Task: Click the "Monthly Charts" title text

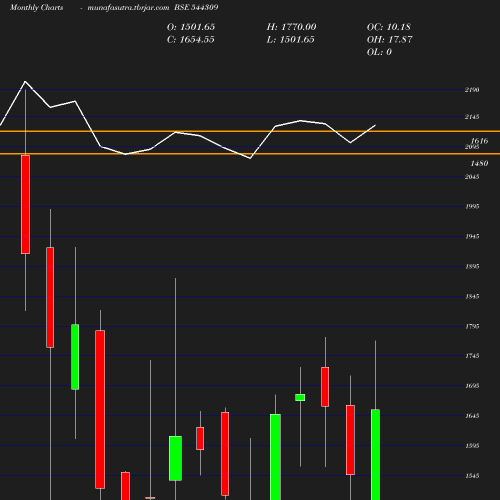Action: [x=37, y=8]
